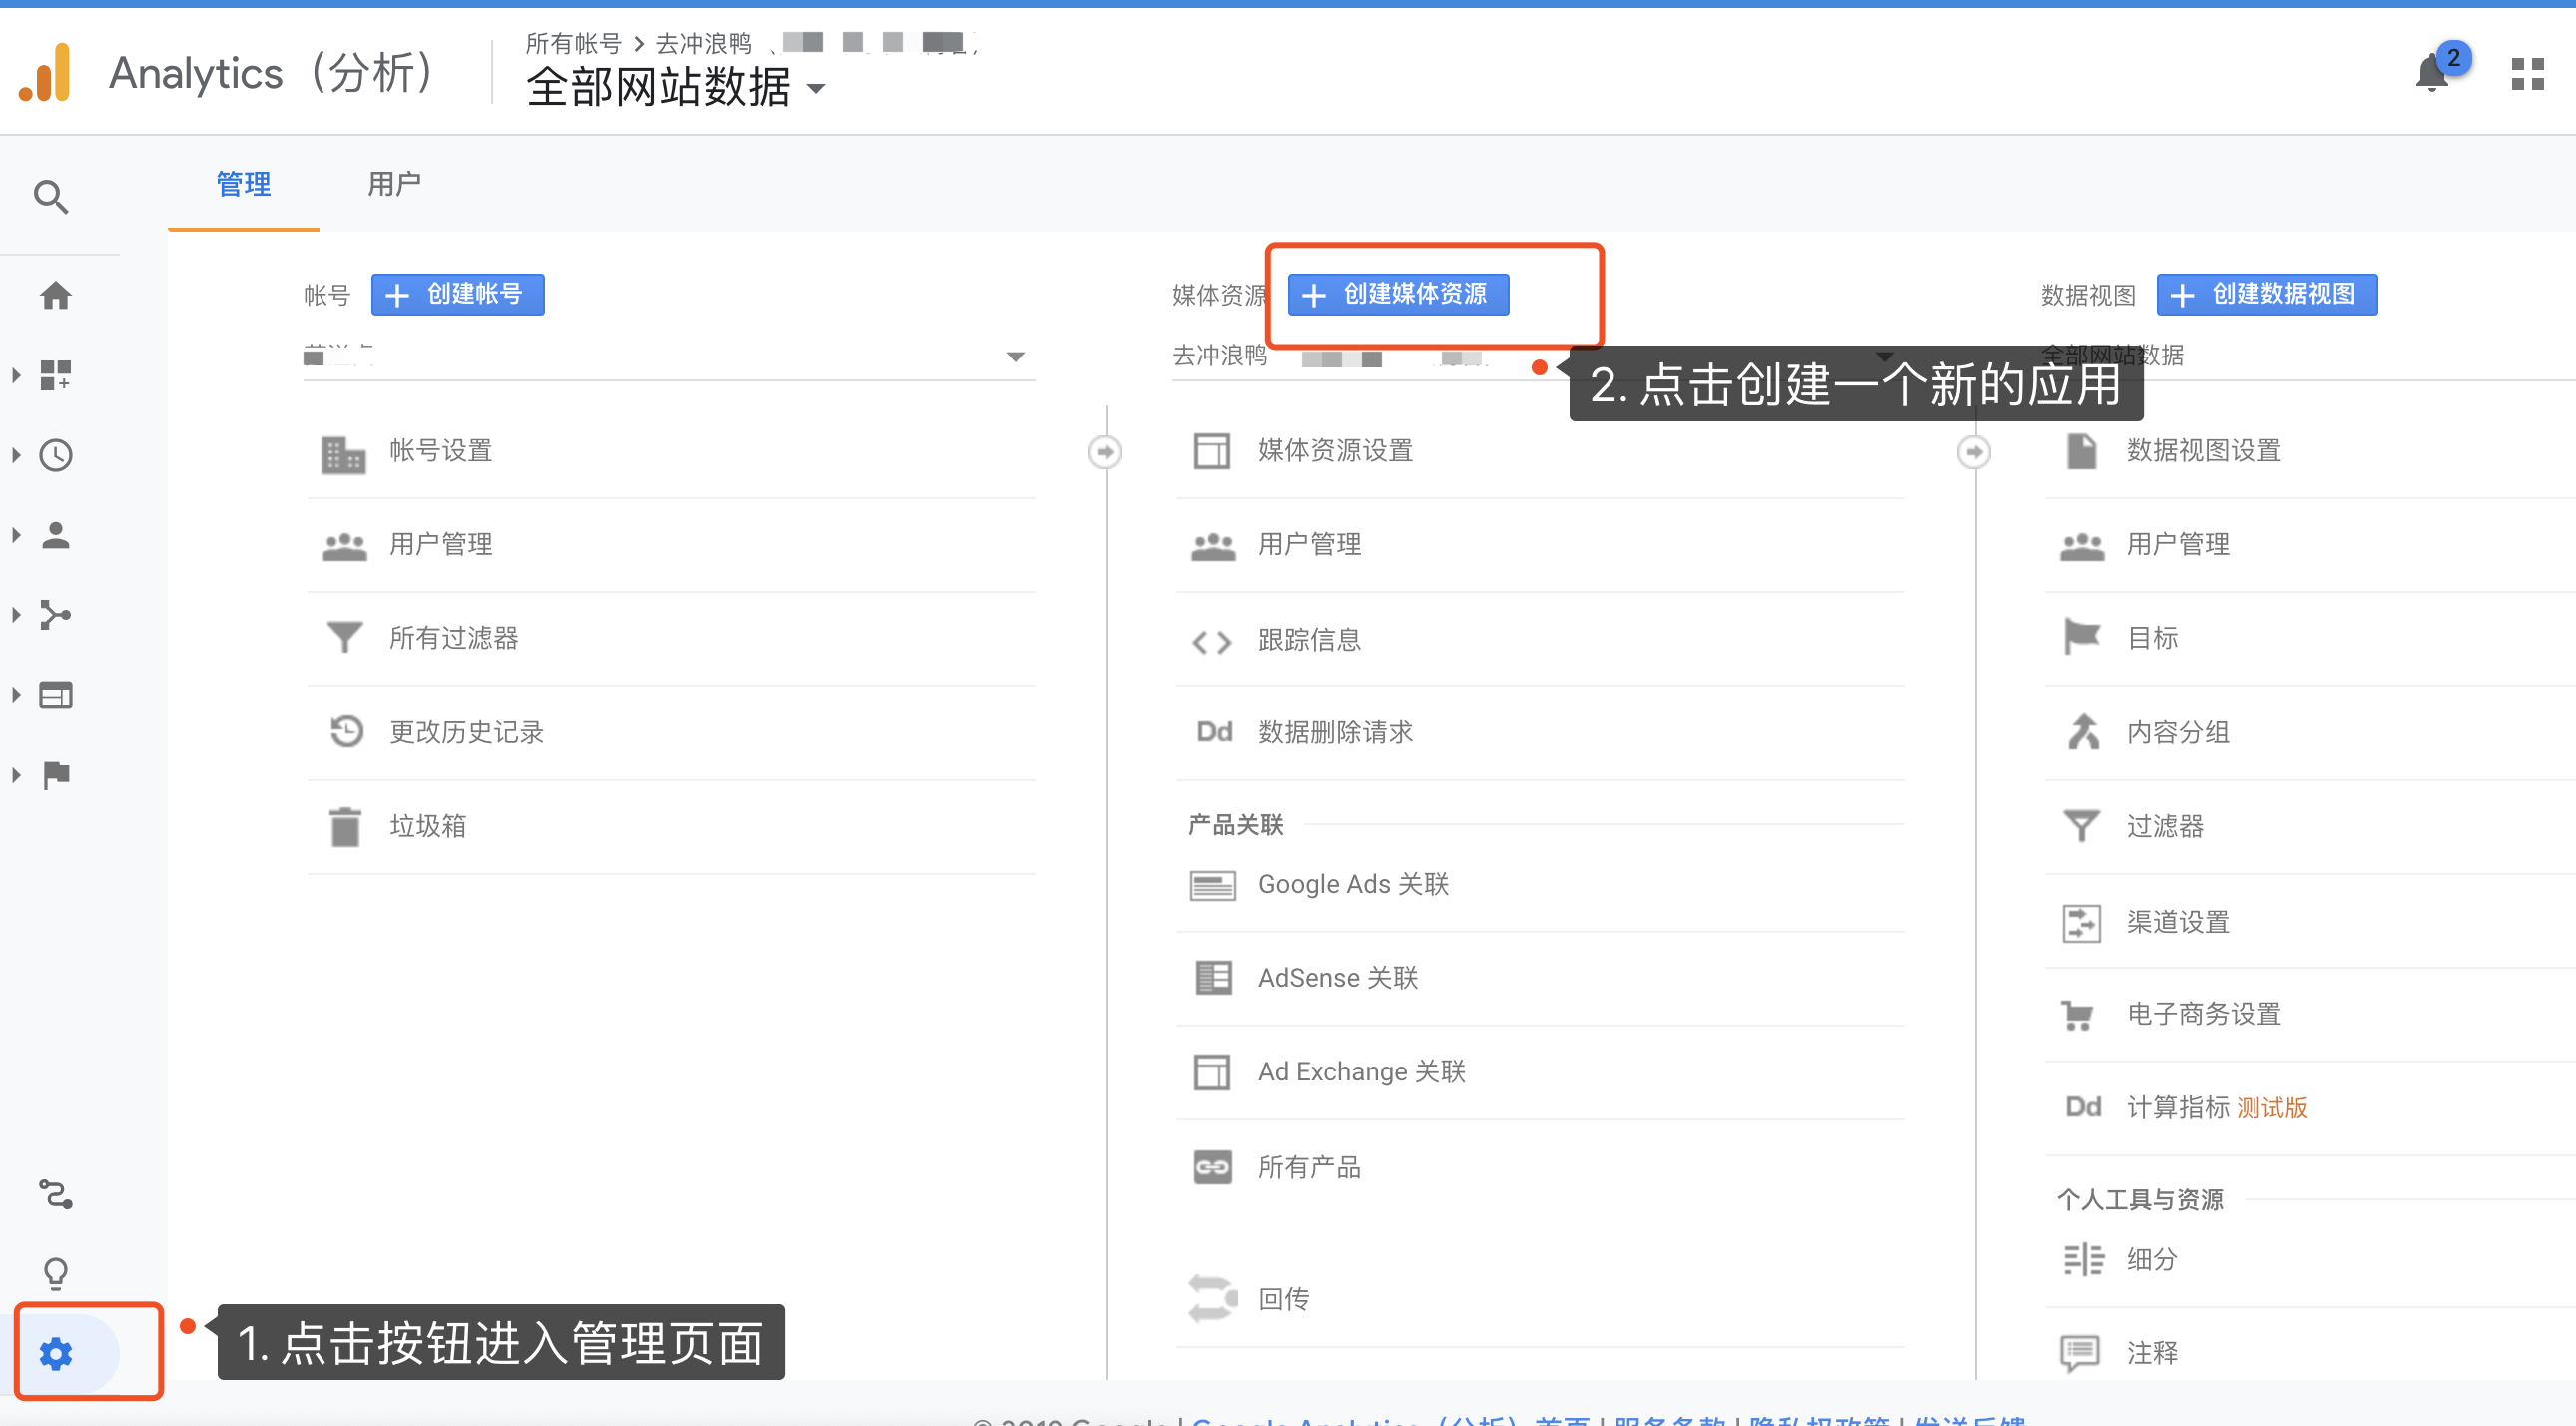This screenshot has width=2576, height=1426.
Task: Open 跟踪信息 tracking info item
Action: [x=1309, y=640]
